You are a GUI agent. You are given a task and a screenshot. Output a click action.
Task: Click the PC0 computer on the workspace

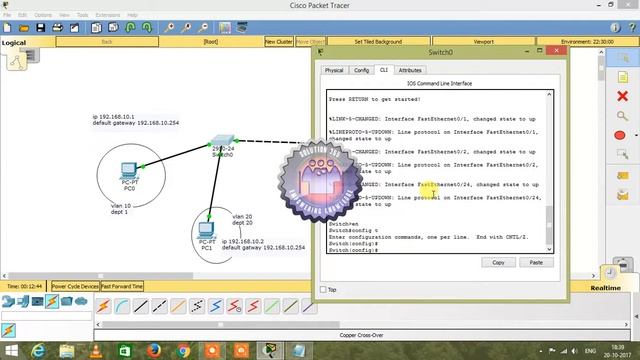click(129, 171)
